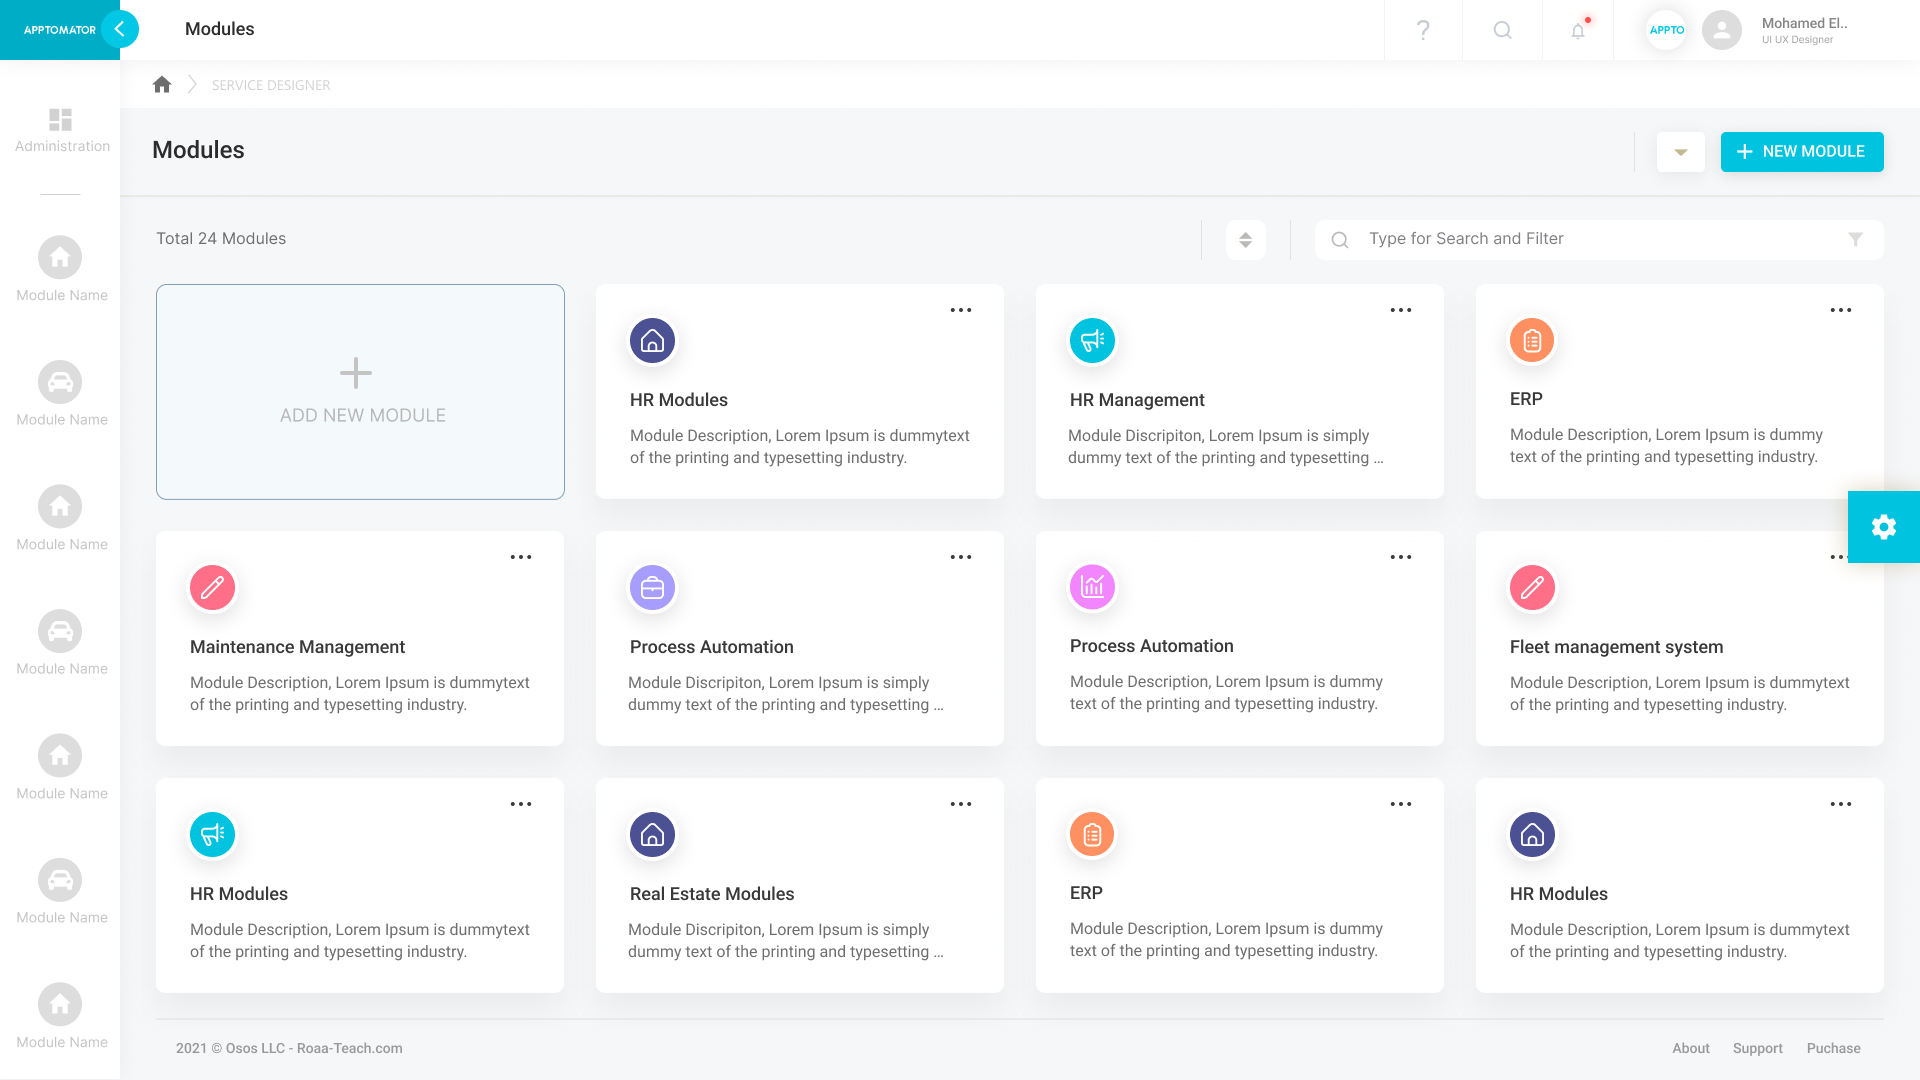
Task: Click the NEW MODULE button
Action: click(1801, 152)
